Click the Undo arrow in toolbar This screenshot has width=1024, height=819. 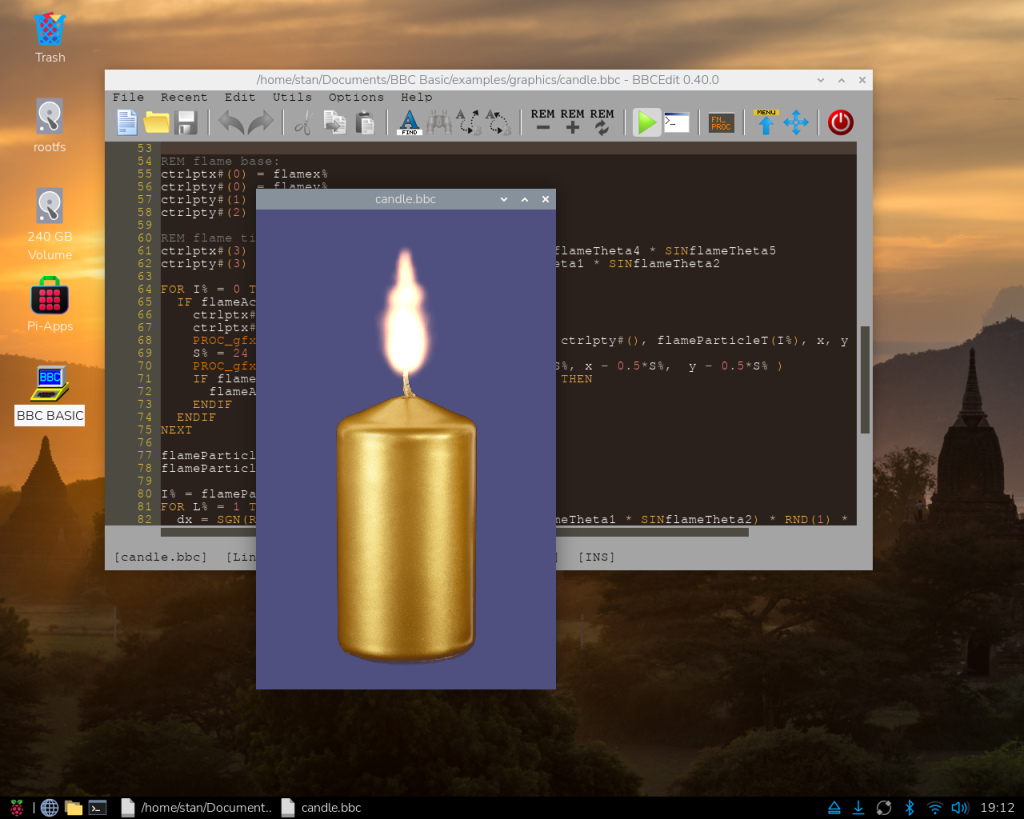point(231,123)
